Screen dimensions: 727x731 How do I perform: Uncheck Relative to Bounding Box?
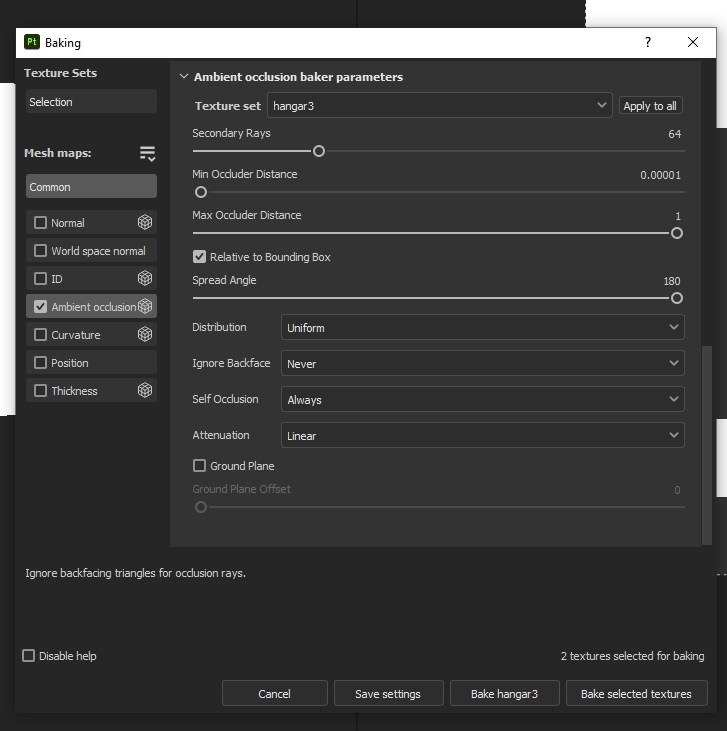[x=199, y=256]
